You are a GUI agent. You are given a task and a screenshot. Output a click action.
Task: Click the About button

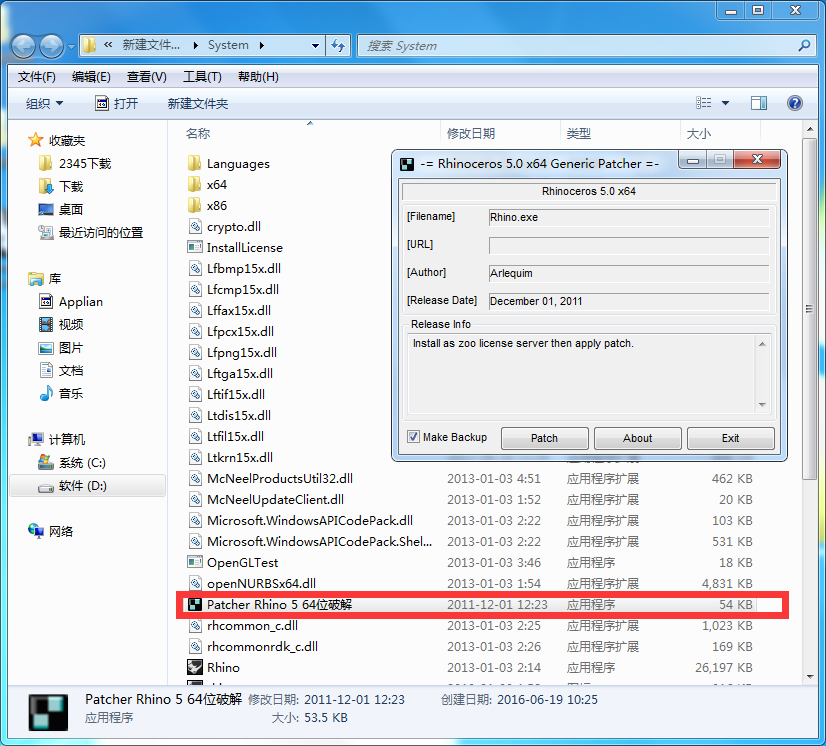(x=637, y=438)
